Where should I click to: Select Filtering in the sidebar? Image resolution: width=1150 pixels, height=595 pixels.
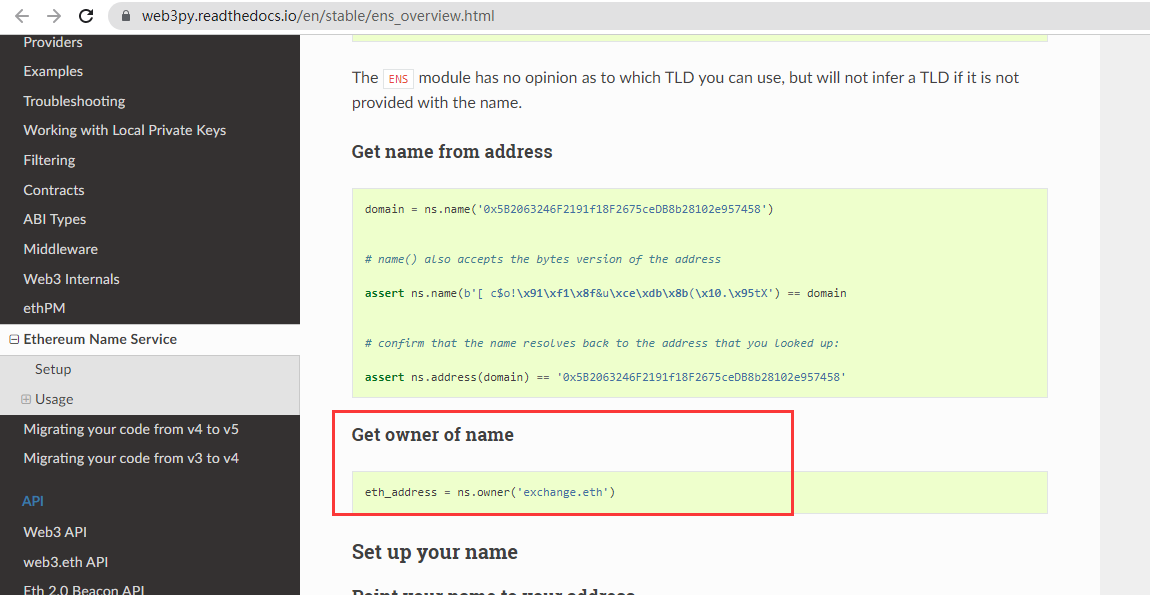(x=49, y=160)
